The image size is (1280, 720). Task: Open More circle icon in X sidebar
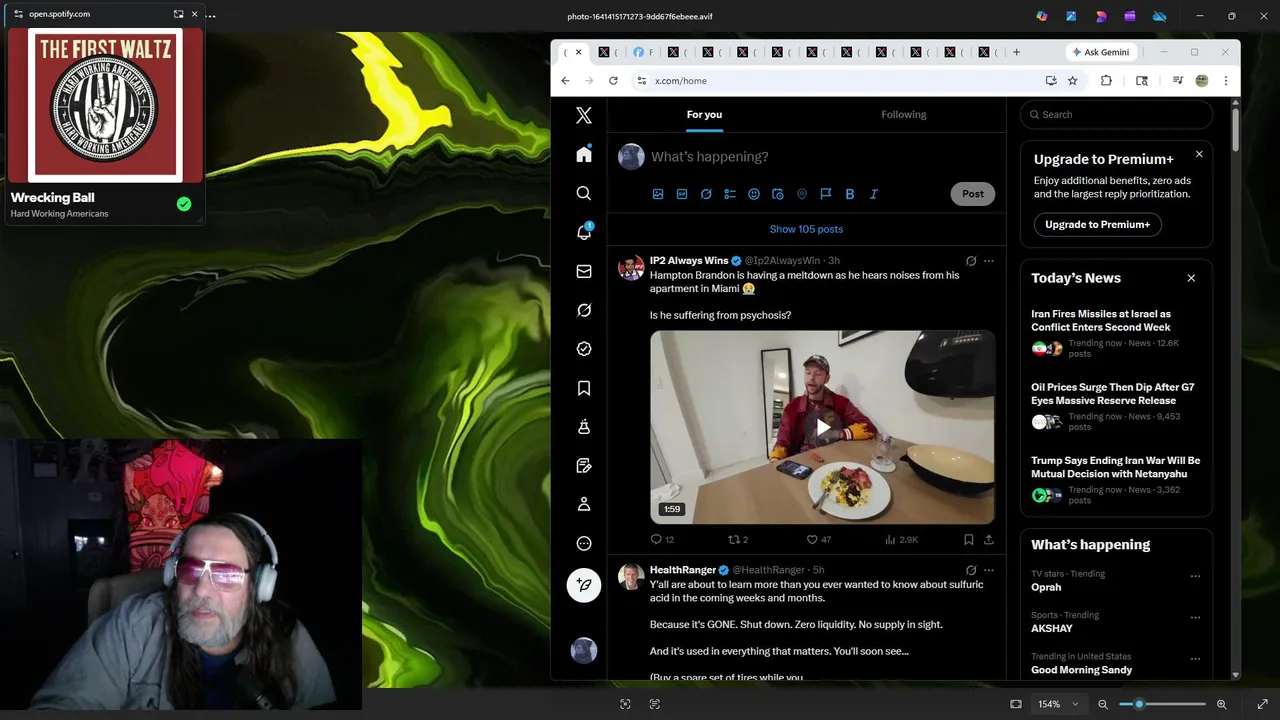[584, 543]
